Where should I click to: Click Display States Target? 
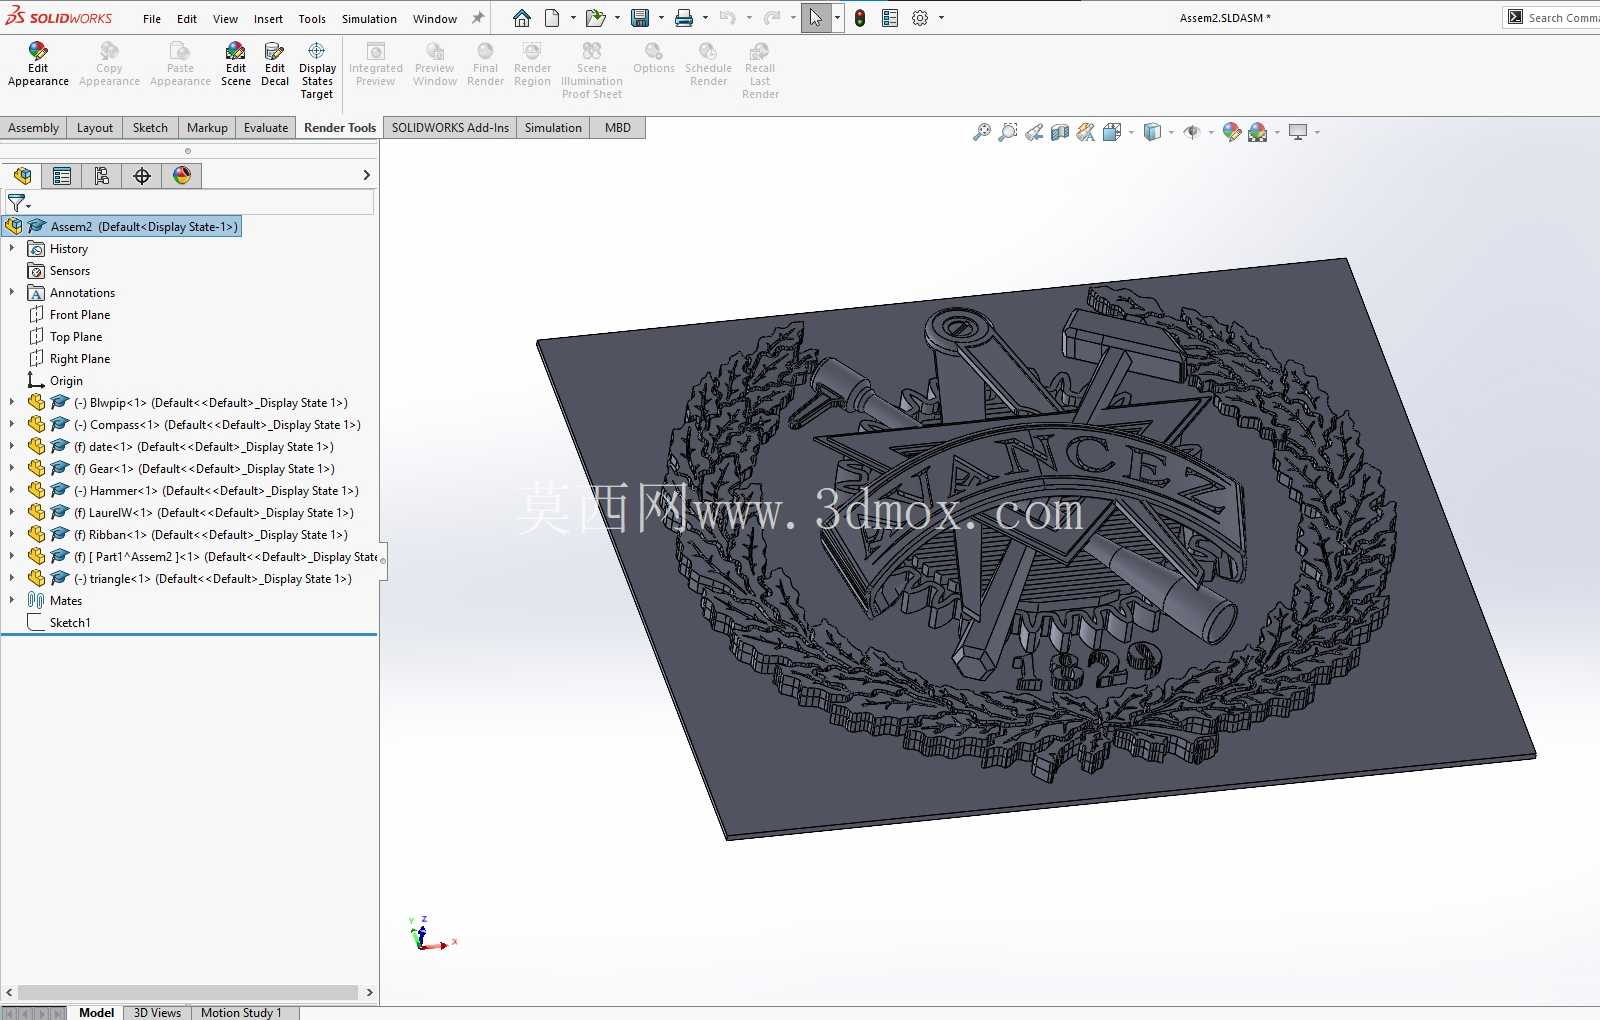pyautogui.click(x=317, y=70)
